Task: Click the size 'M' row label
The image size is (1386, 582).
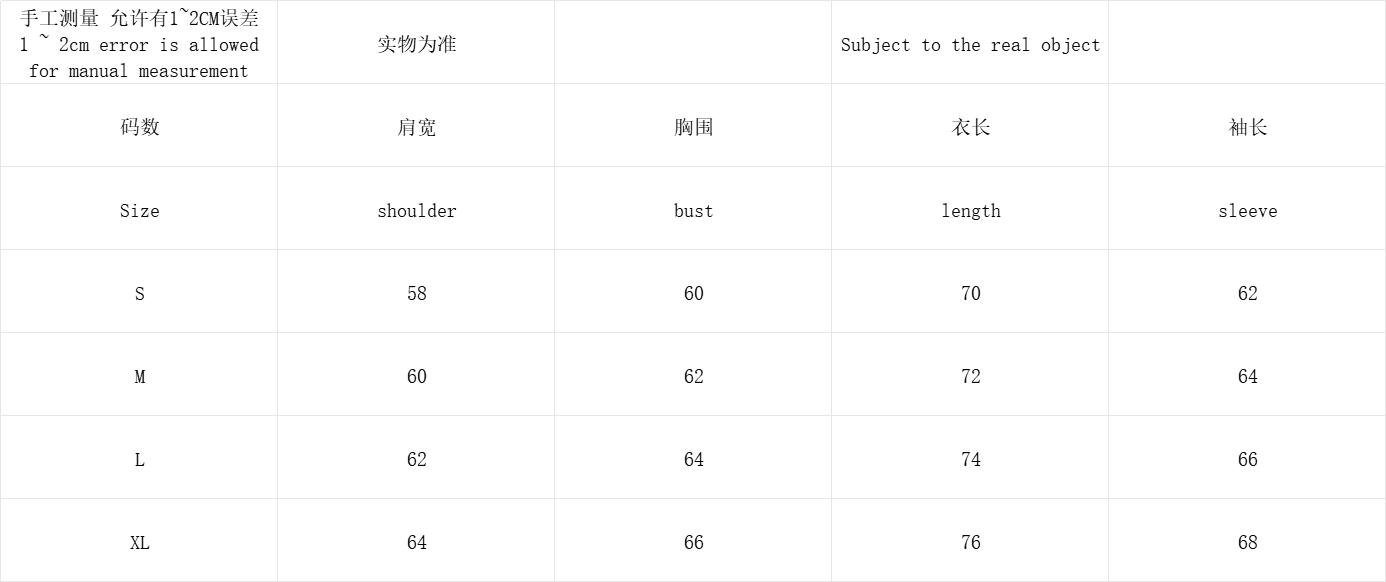Action: (x=139, y=376)
